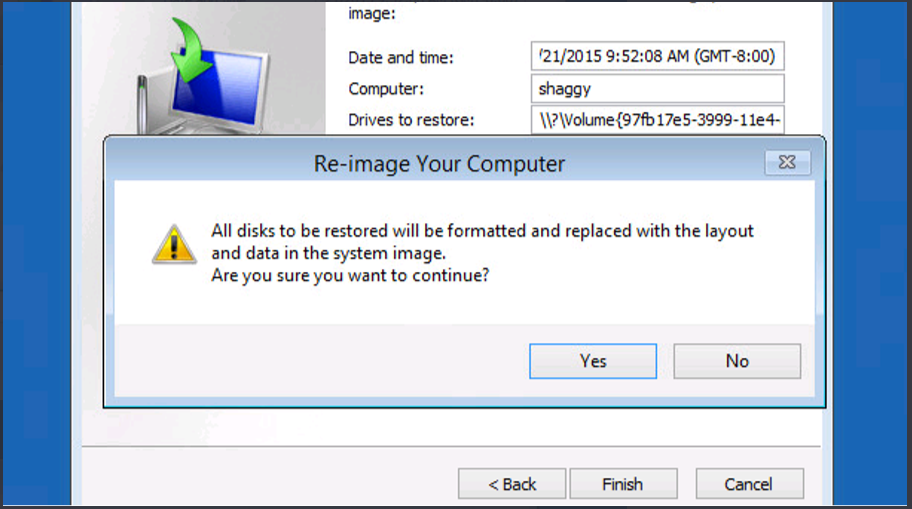Screen dimensions: 912x509
Task: Go back with the < Back button
Action: [x=512, y=484]
